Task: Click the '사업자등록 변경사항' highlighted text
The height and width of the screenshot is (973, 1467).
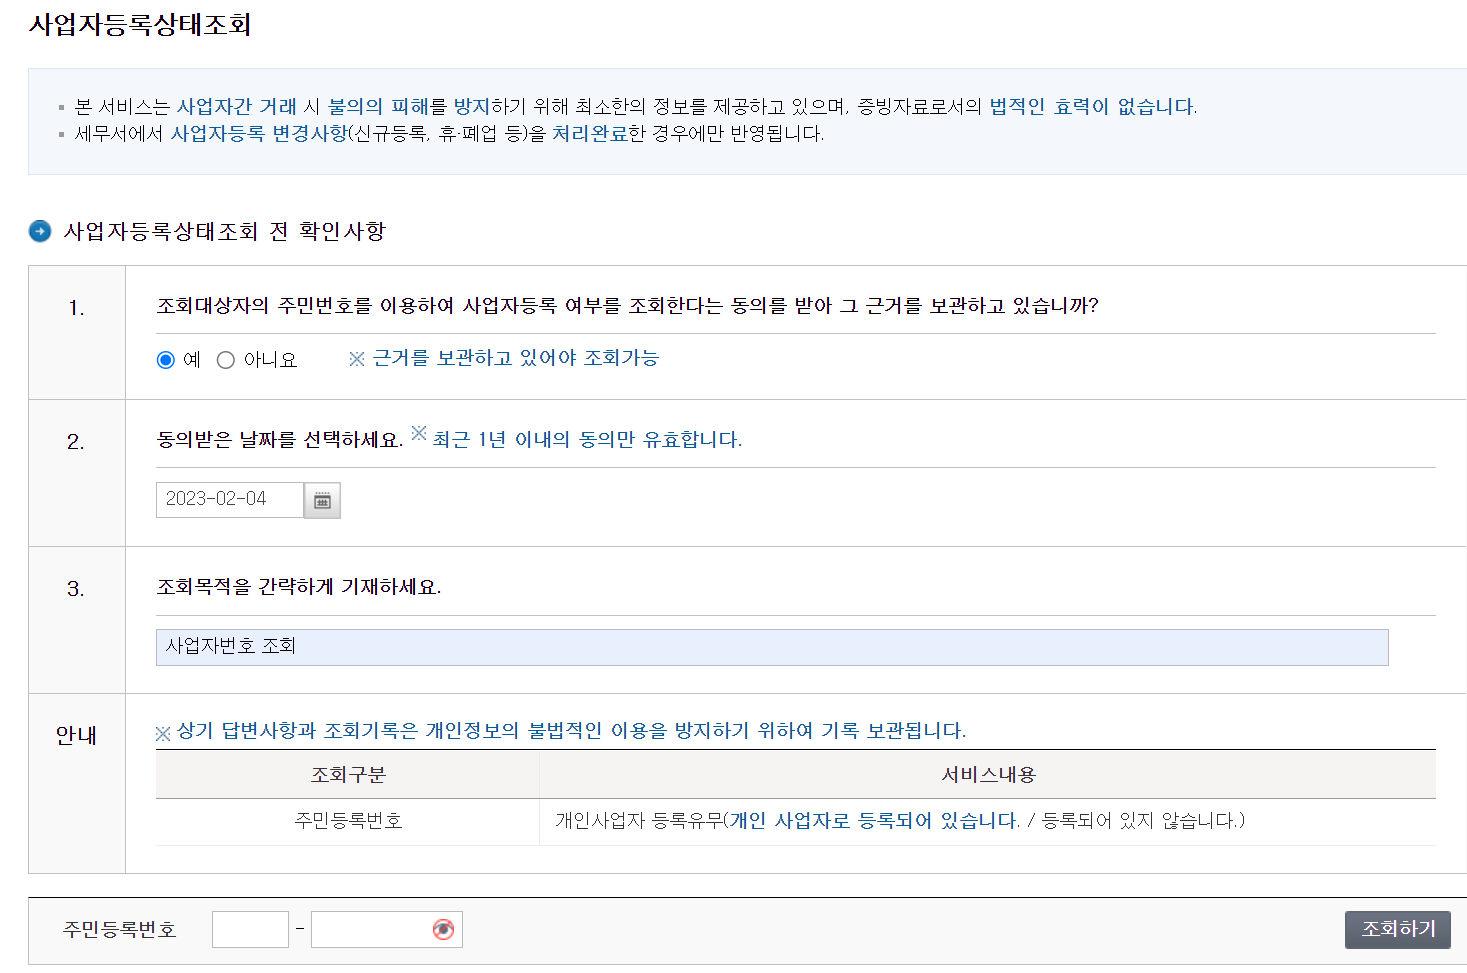Action: 259,133
